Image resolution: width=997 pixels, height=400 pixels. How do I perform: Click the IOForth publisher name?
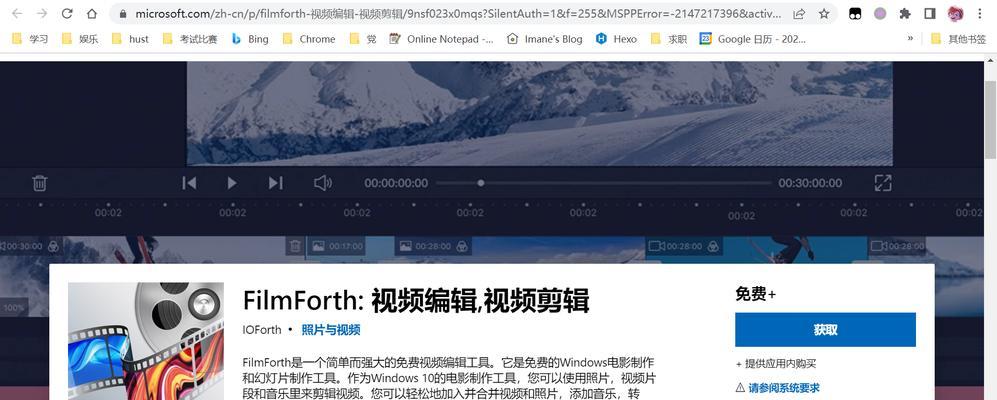click(261, 329)
